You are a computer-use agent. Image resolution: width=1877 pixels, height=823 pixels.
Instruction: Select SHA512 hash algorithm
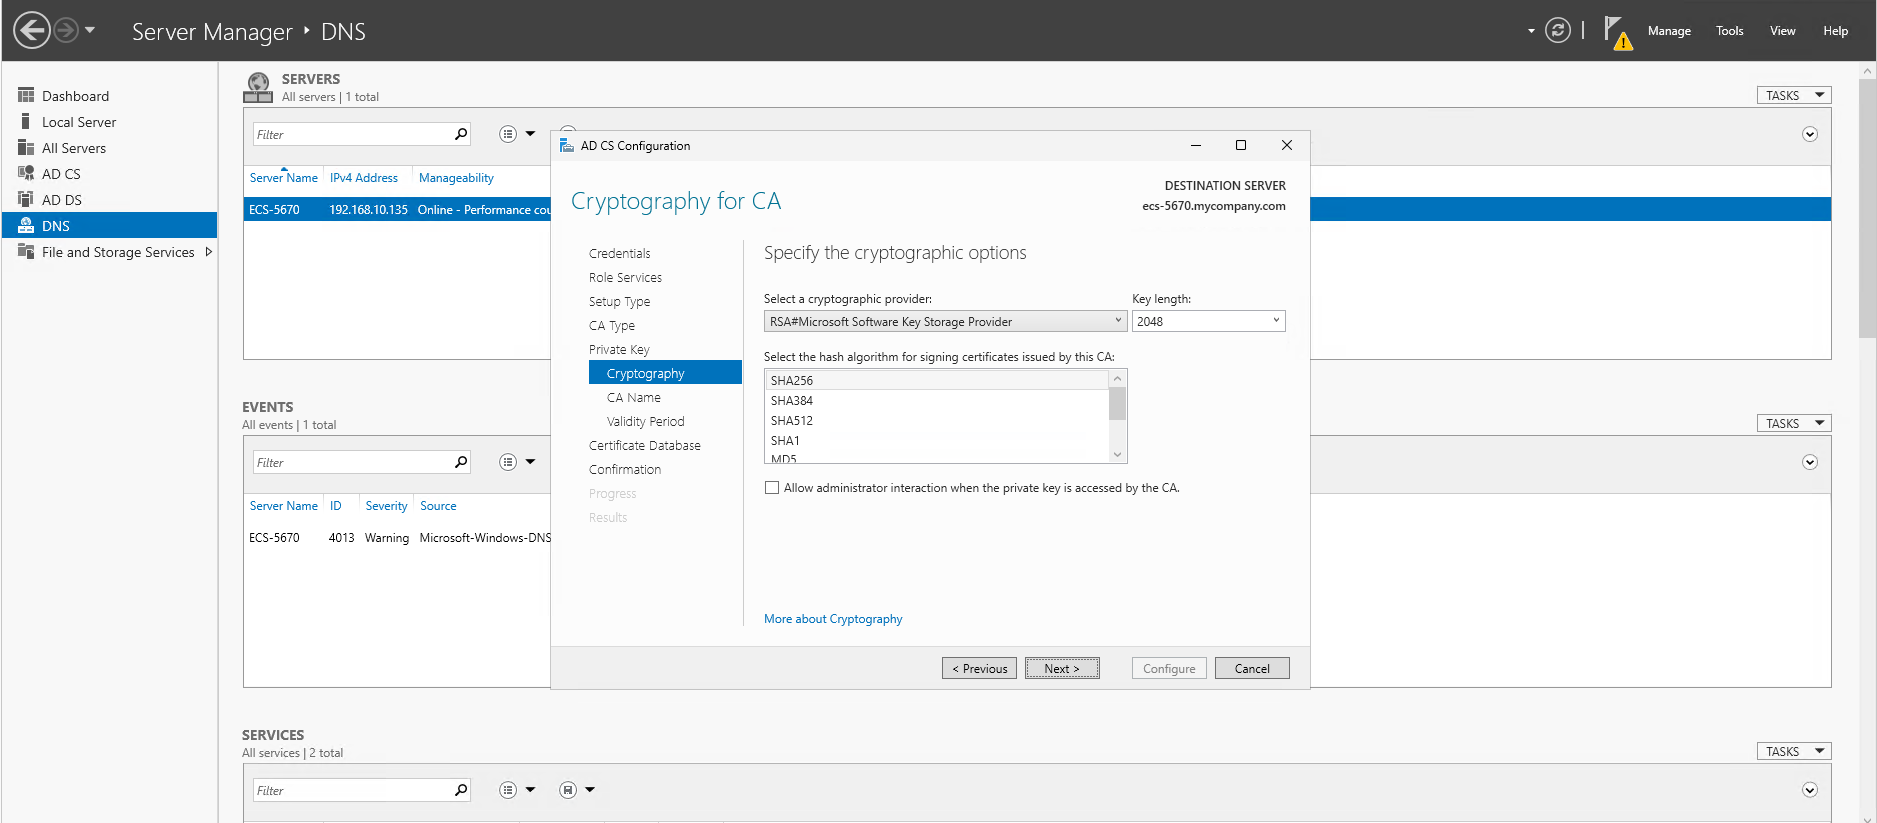point(791,421)
